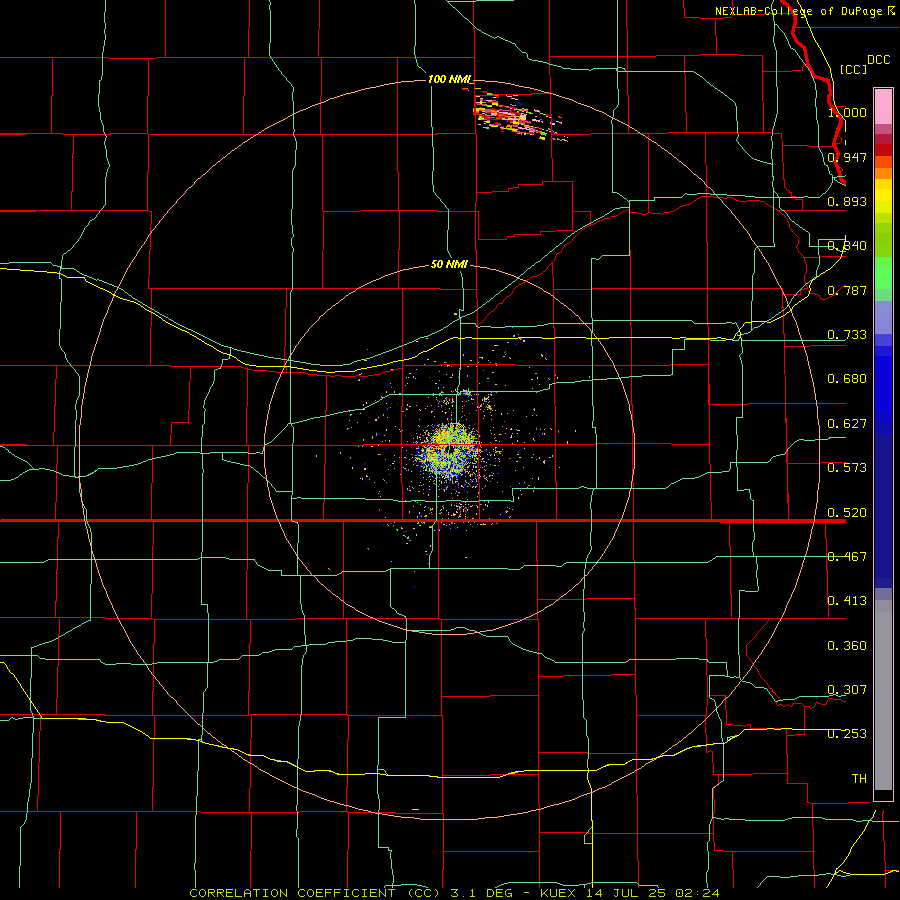The image size is (900, 900).
Task: Click the 0.413 value on the color scale
Action: [x=847, y=601]
